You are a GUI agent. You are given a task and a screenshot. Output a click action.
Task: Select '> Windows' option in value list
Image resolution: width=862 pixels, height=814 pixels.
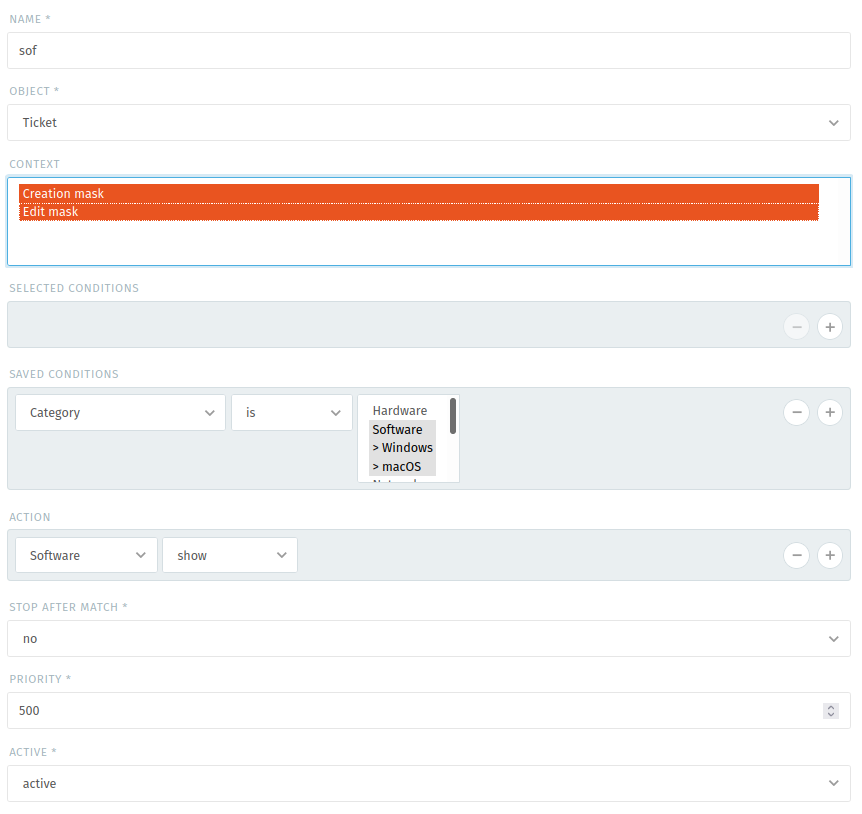point(403,448)
